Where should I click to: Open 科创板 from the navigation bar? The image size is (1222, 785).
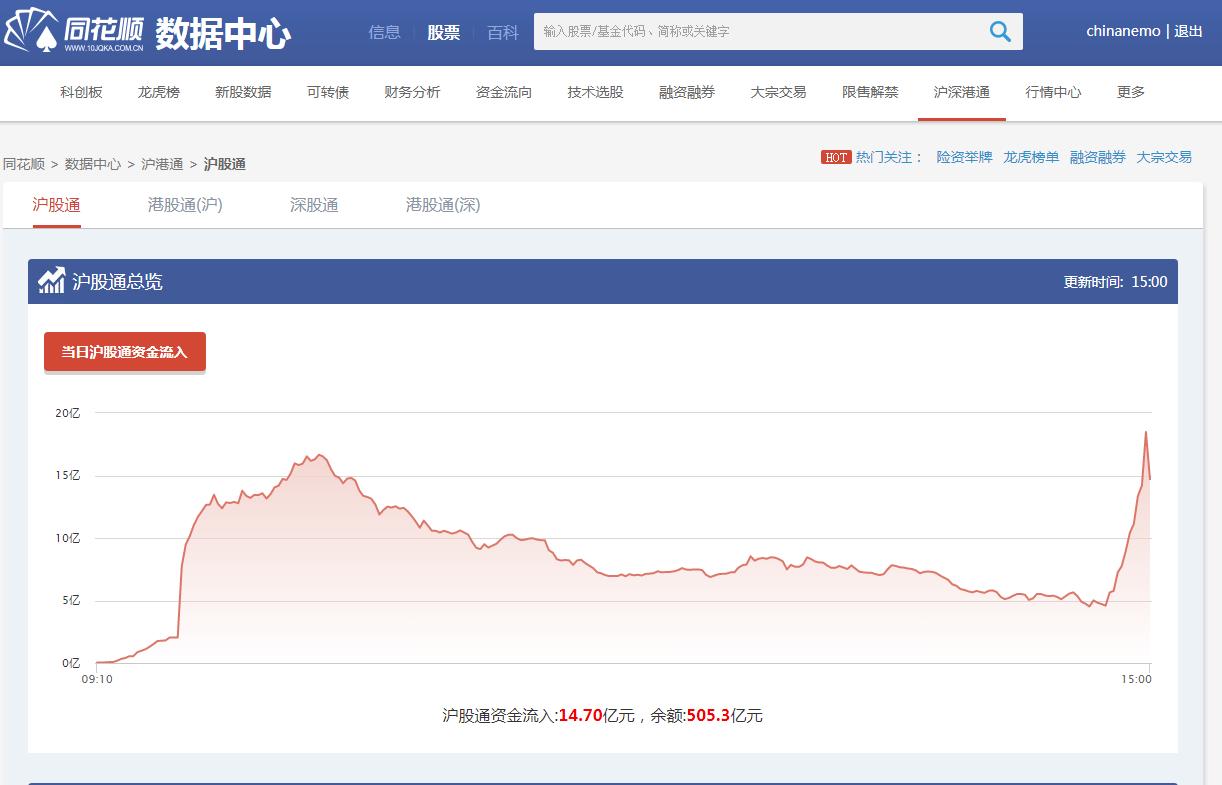coord(80,92)
